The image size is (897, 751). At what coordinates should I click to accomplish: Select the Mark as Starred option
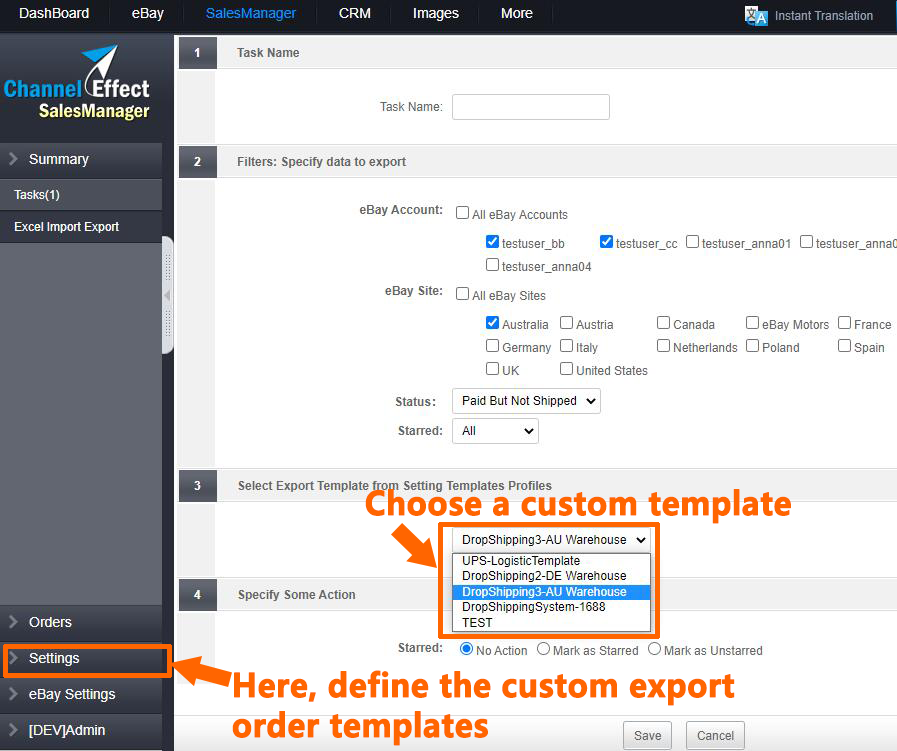pyautogui.click(x=543, y=649)
